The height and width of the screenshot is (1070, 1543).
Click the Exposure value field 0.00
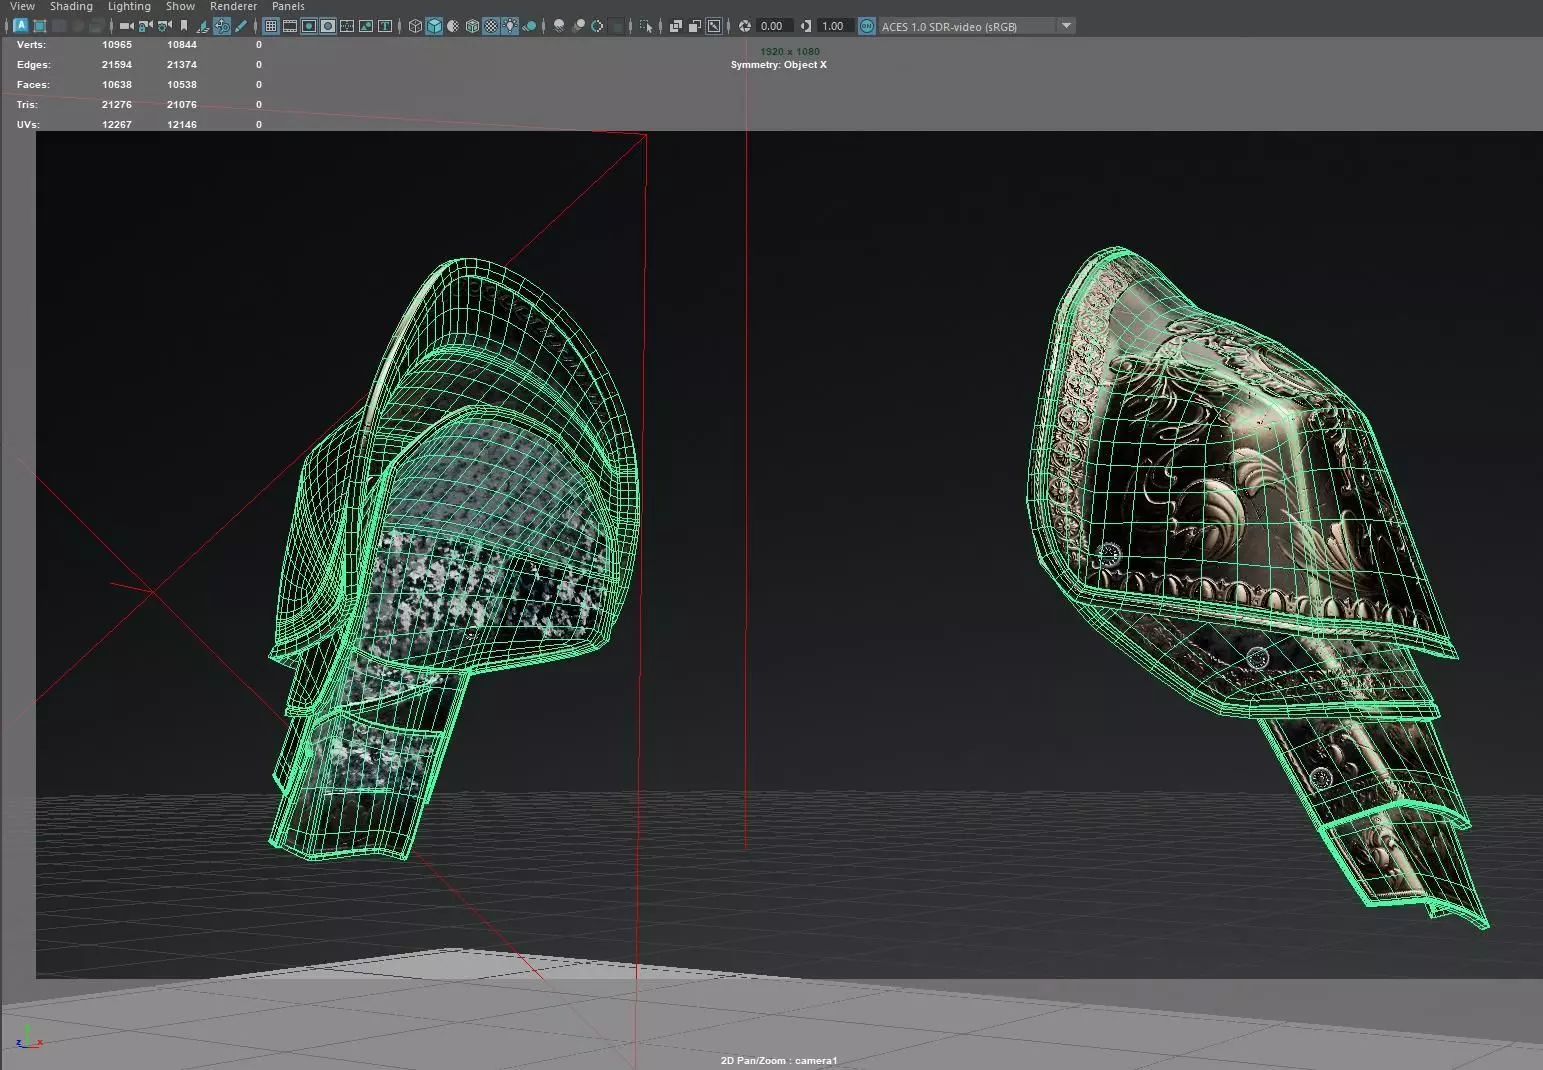[x=775, y=26]
